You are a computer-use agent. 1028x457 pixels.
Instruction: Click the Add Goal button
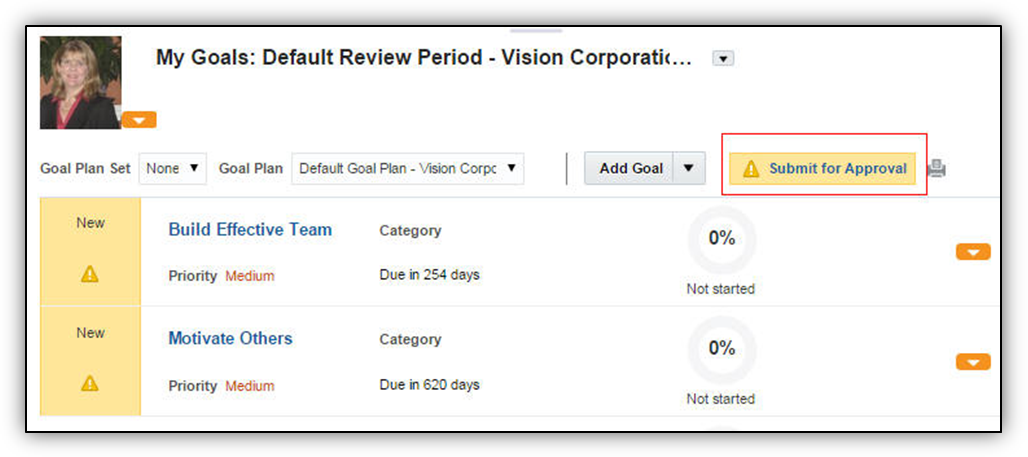pyautogui.click(x=630, y=168)
